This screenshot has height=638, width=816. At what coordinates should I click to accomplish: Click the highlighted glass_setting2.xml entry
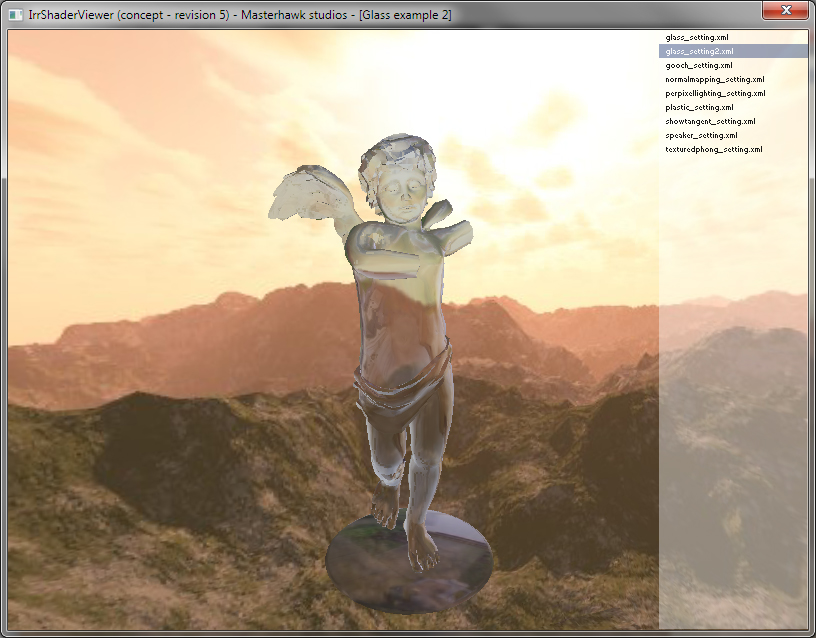(x=700, y=51)
